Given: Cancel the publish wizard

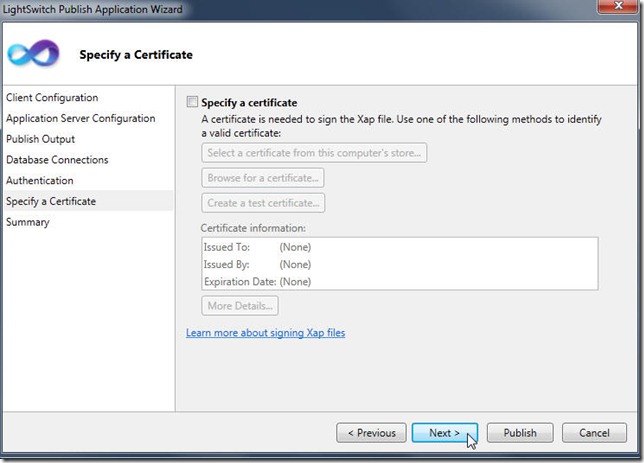Looking at the screenshot, I should pyautogui.click(x=594, y=433).
